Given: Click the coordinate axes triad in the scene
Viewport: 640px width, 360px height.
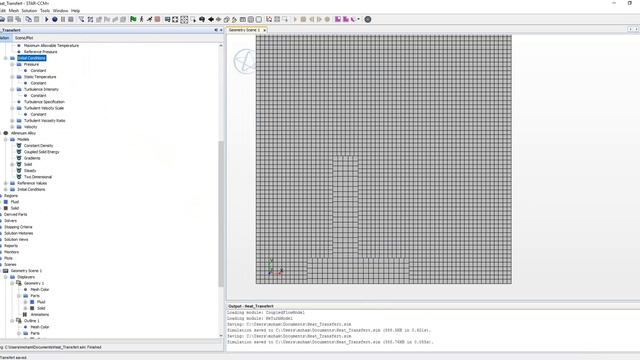Looking at the screenshot, I should (x=276, y=267).
